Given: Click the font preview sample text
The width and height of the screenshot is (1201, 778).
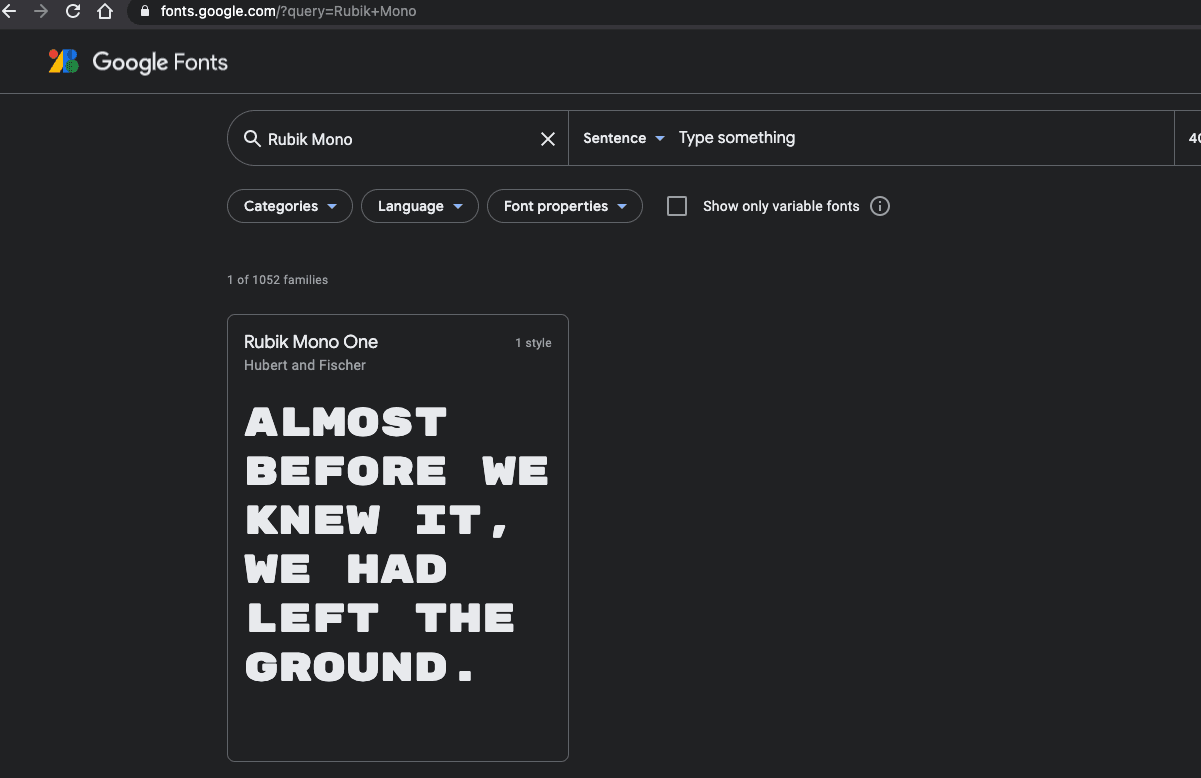Looking at the screenshot, I should 397,544.
